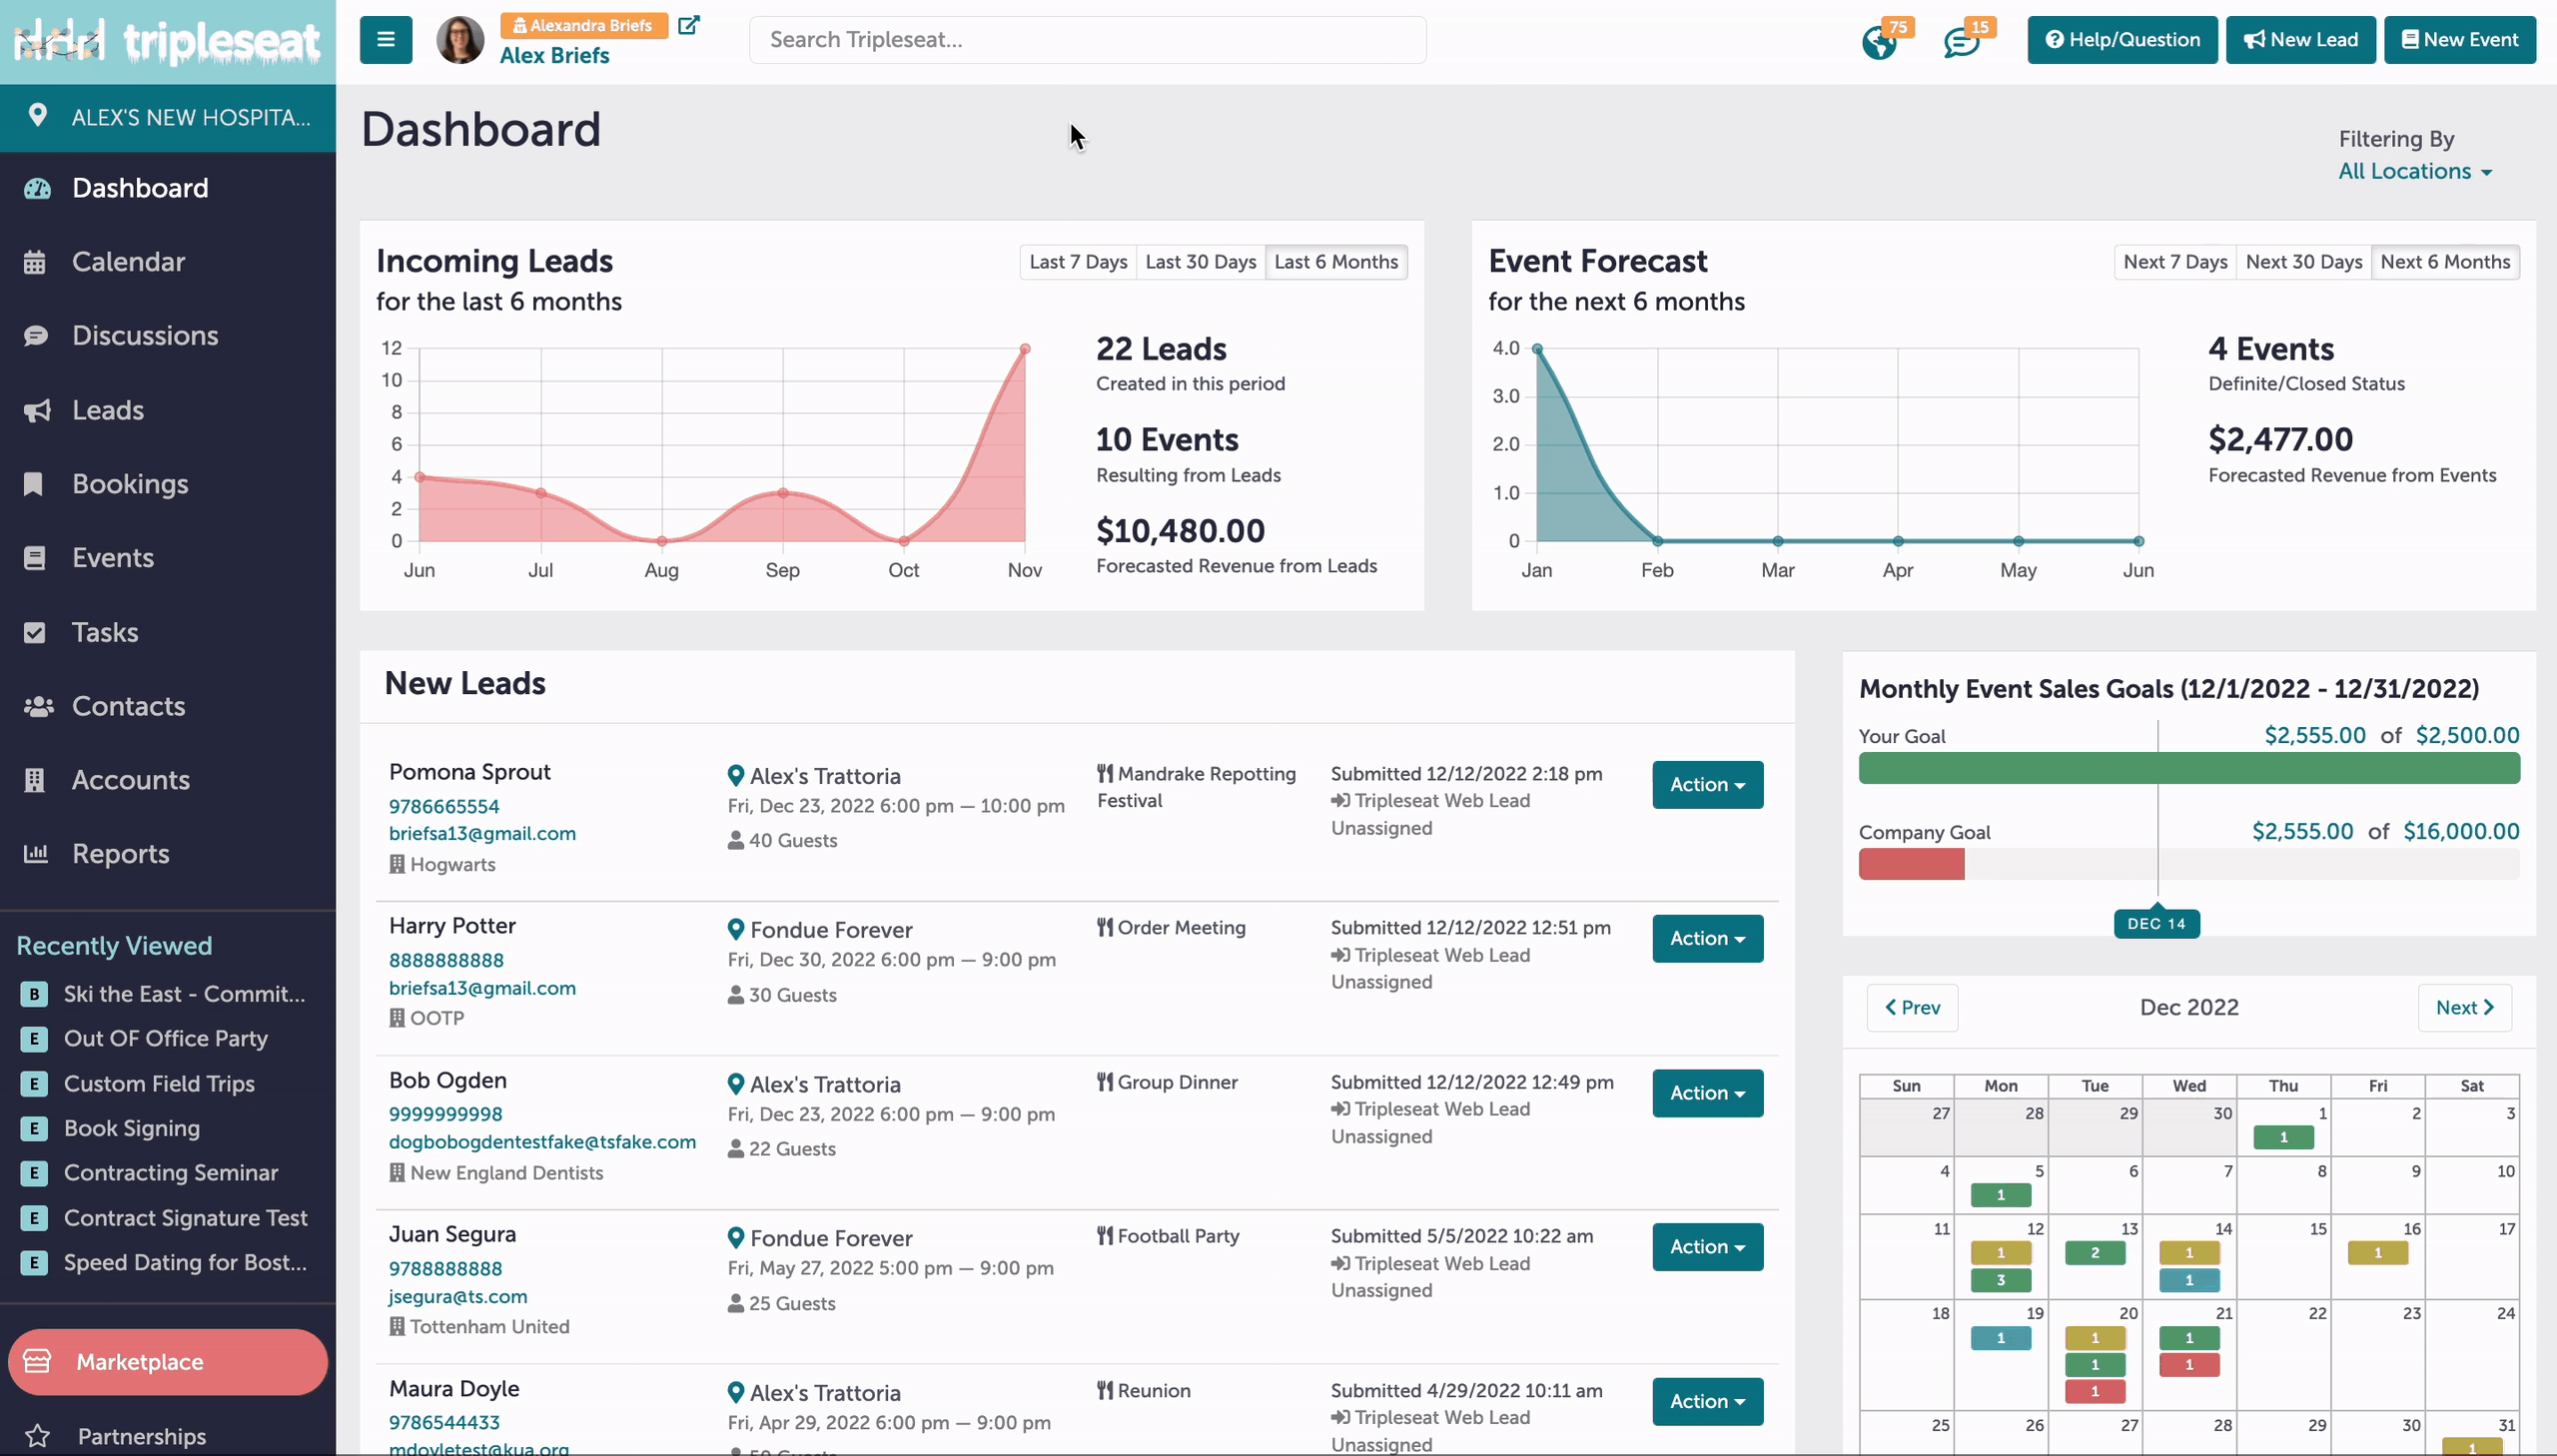Click the New Lead button
2557x1456 pixels.
[2300, 40]
